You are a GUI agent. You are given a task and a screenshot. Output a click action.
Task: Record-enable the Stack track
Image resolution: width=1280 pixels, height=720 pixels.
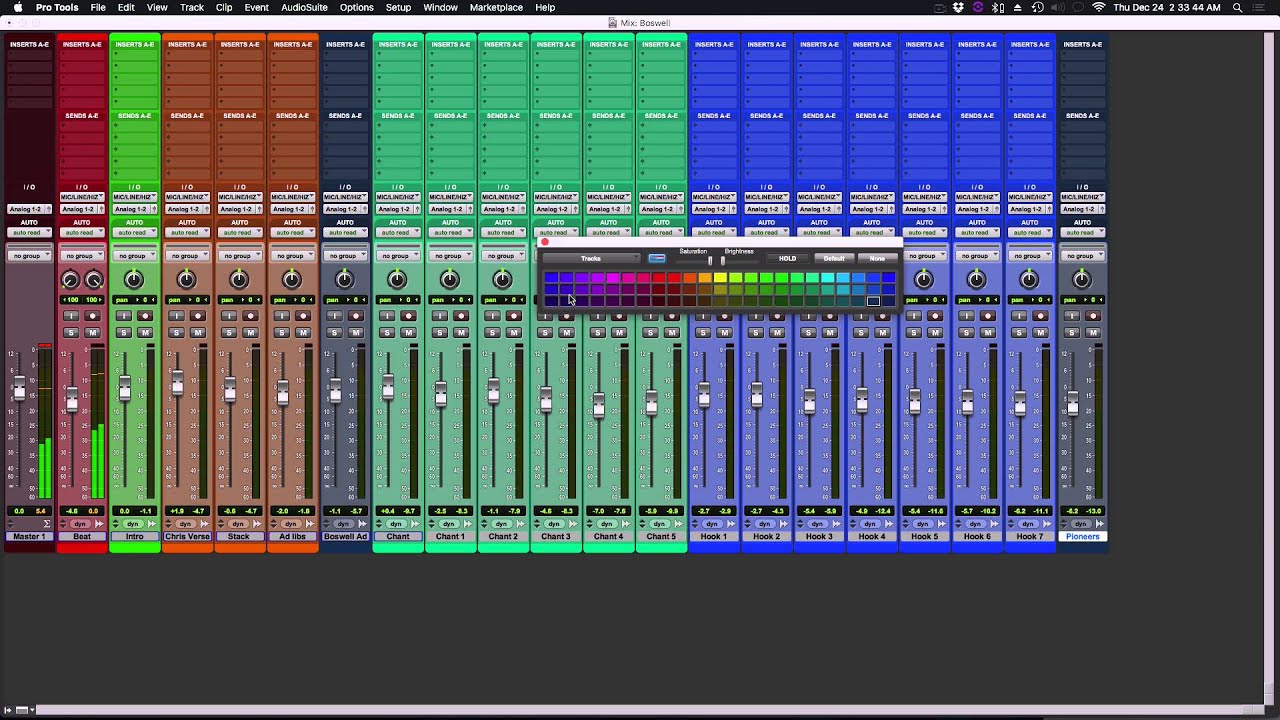pos(250,316)
